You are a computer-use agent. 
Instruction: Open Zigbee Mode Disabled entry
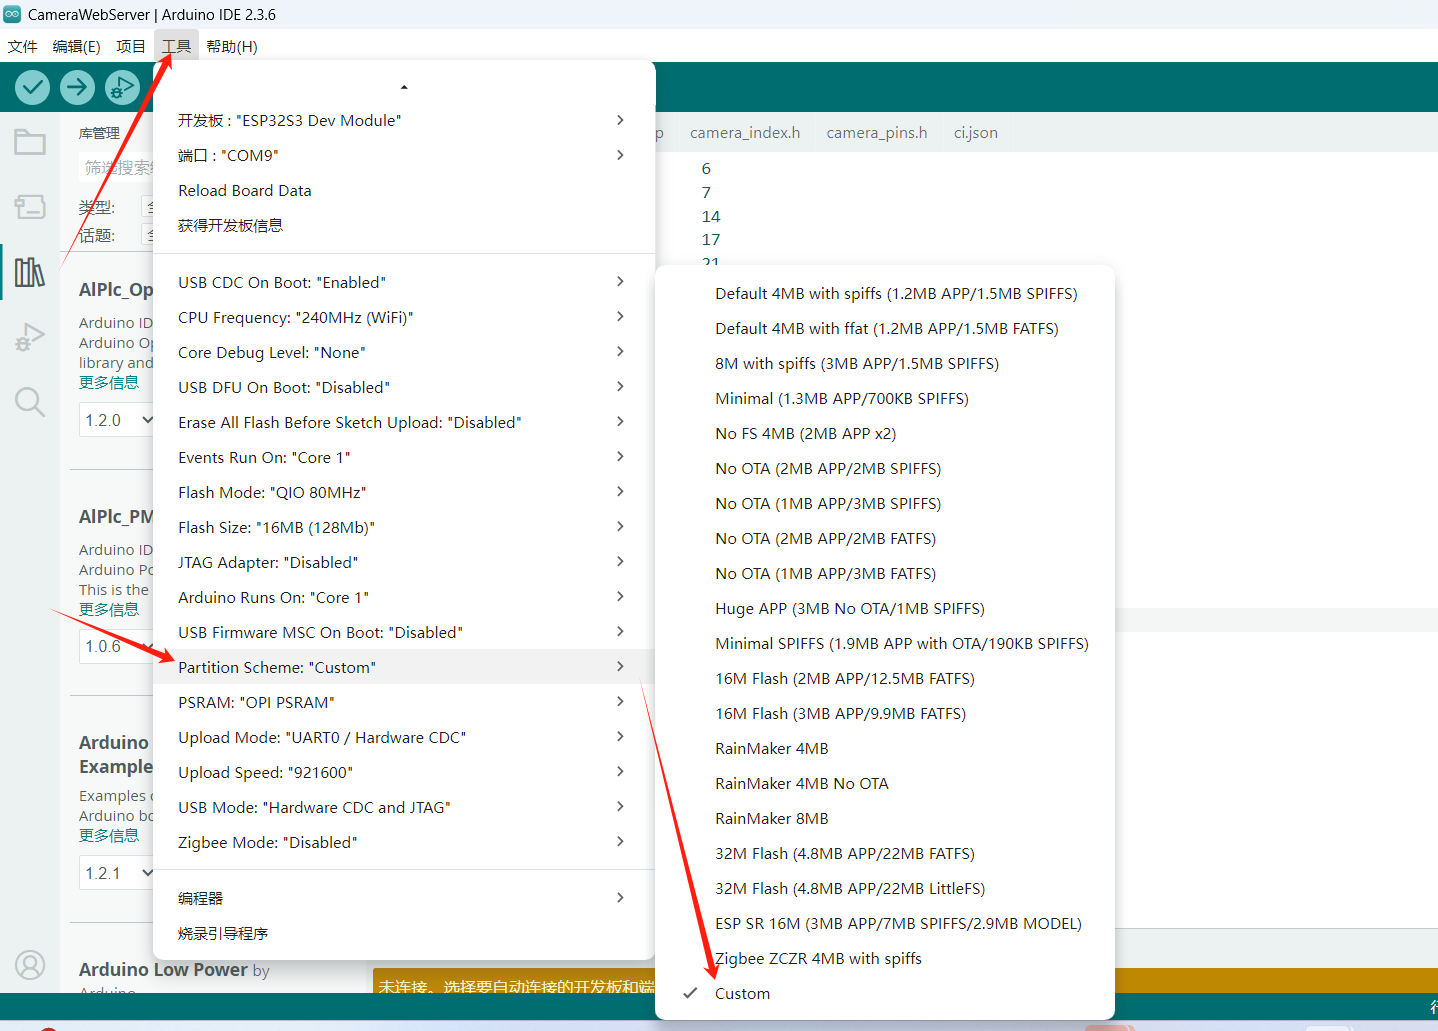pos(404,842)
